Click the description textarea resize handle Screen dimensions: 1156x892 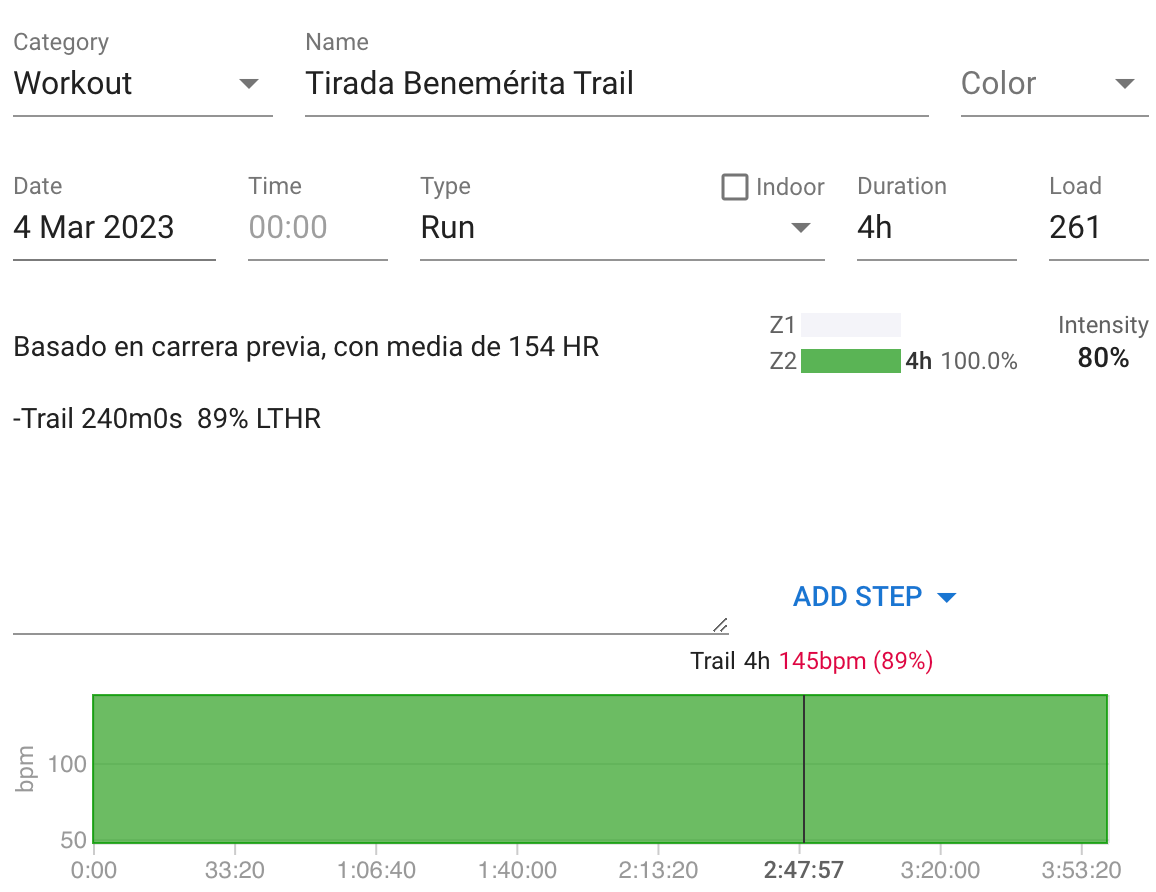pos(720,625)
